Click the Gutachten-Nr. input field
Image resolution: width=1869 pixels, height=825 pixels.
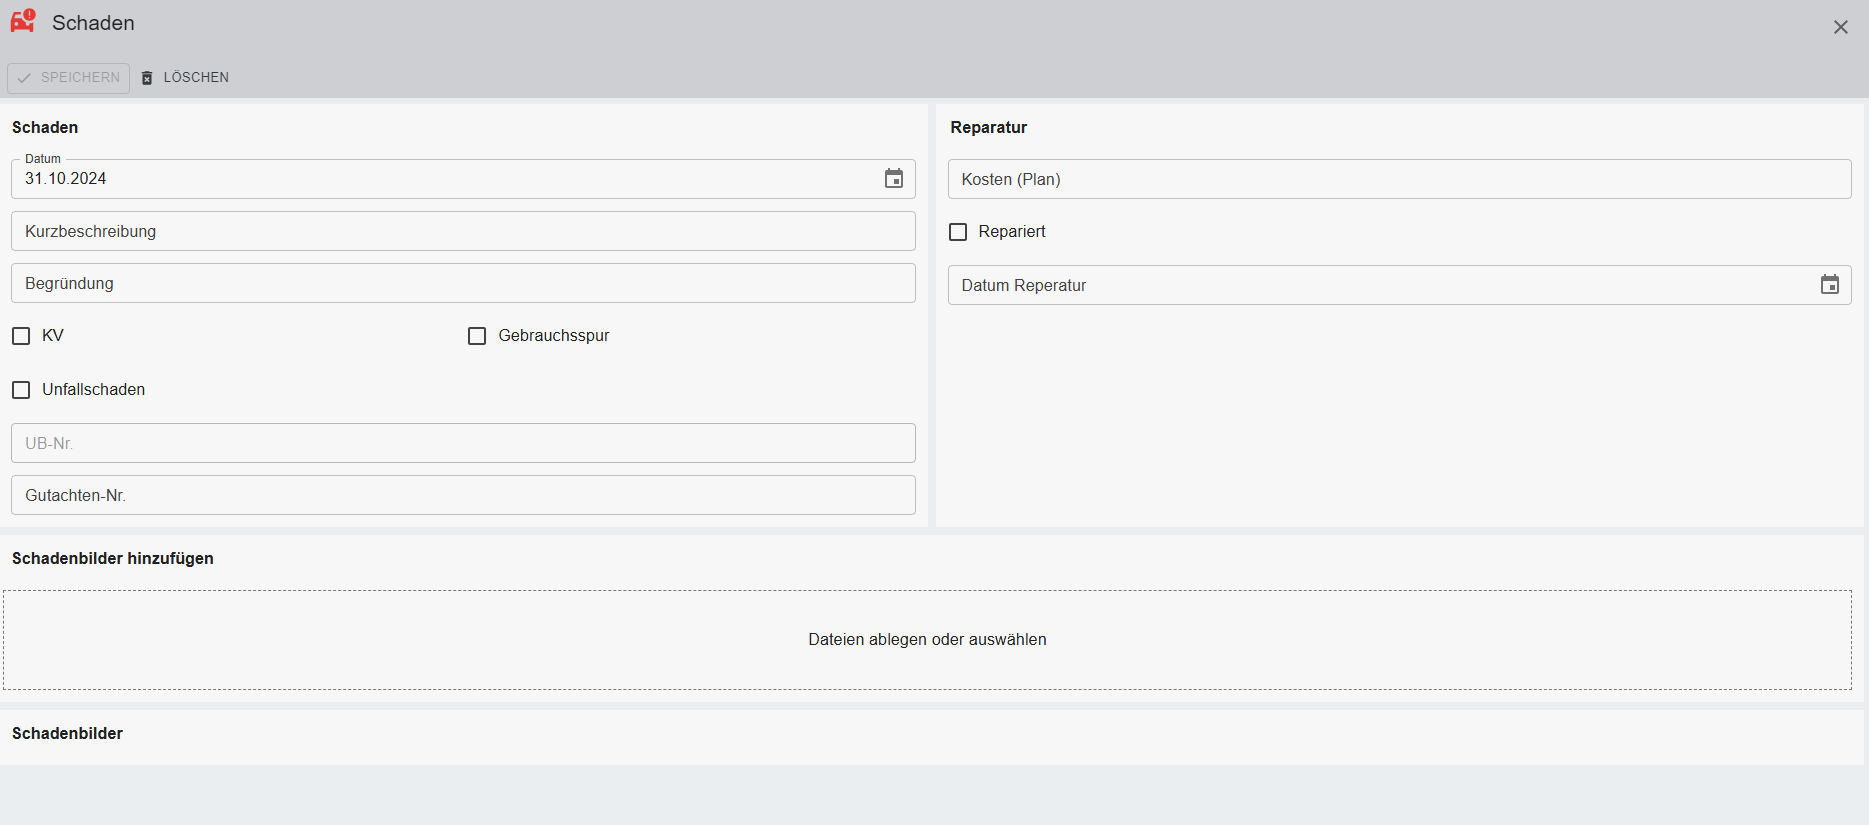pos(462,495)
